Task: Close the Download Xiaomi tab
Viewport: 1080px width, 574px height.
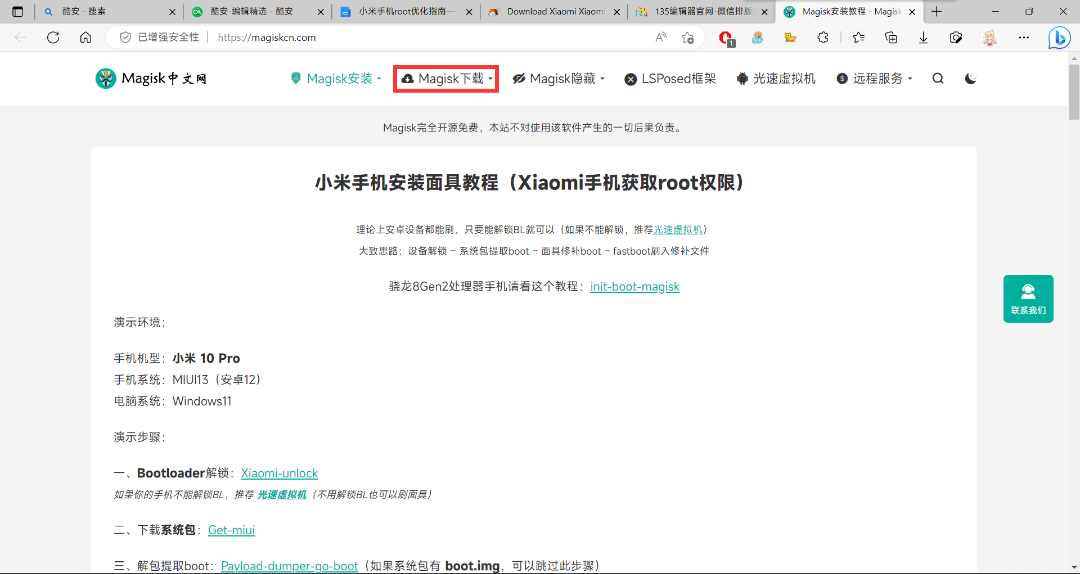Action: click(x=618, y=12)
